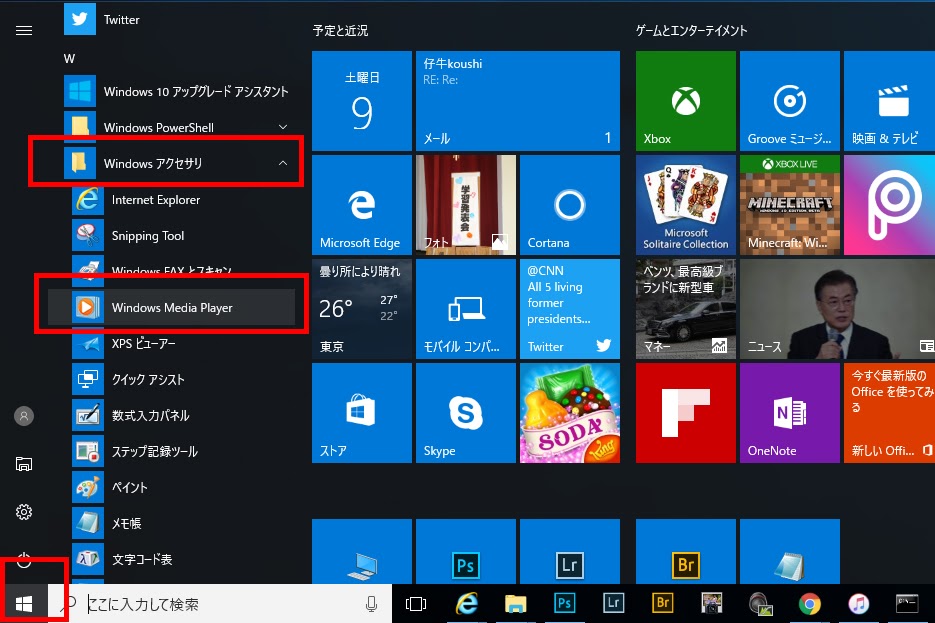Activate the microphone in search box

(371, 604)
